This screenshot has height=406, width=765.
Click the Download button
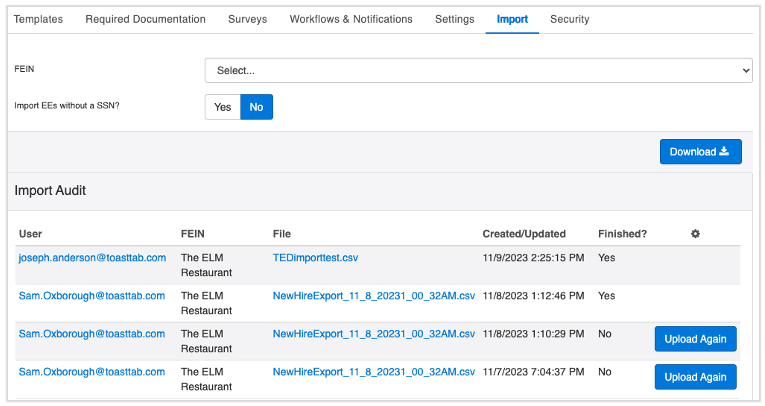click(x=700, y=152)
